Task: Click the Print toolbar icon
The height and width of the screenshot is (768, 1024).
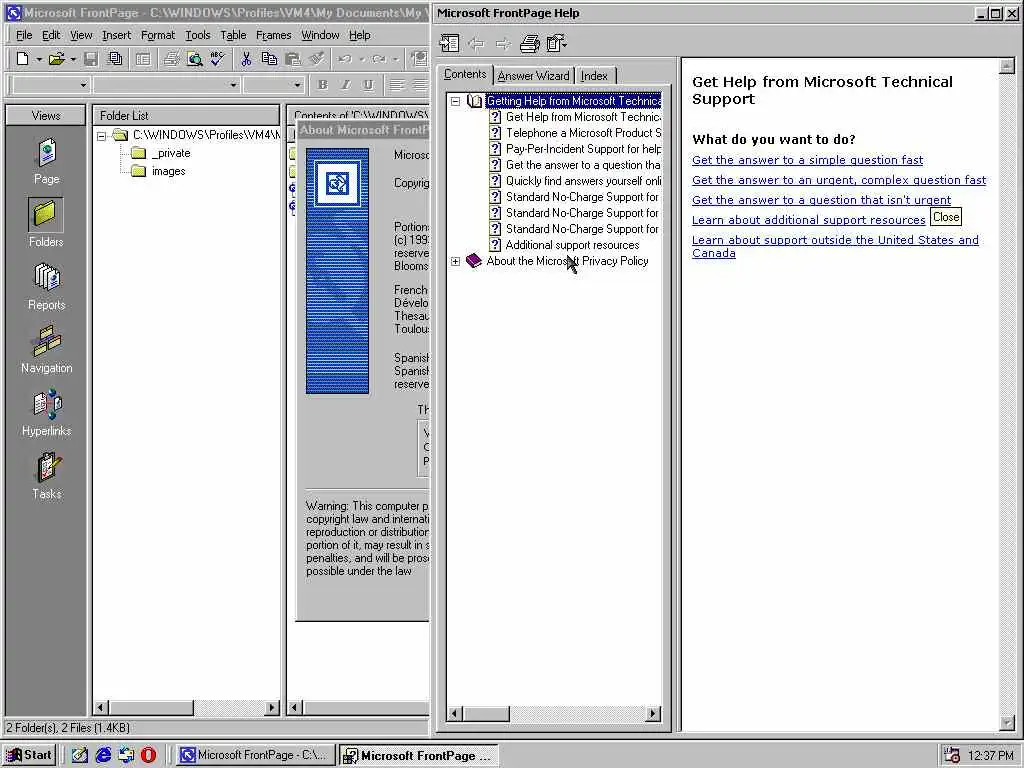Action: [x=171, y=59]
